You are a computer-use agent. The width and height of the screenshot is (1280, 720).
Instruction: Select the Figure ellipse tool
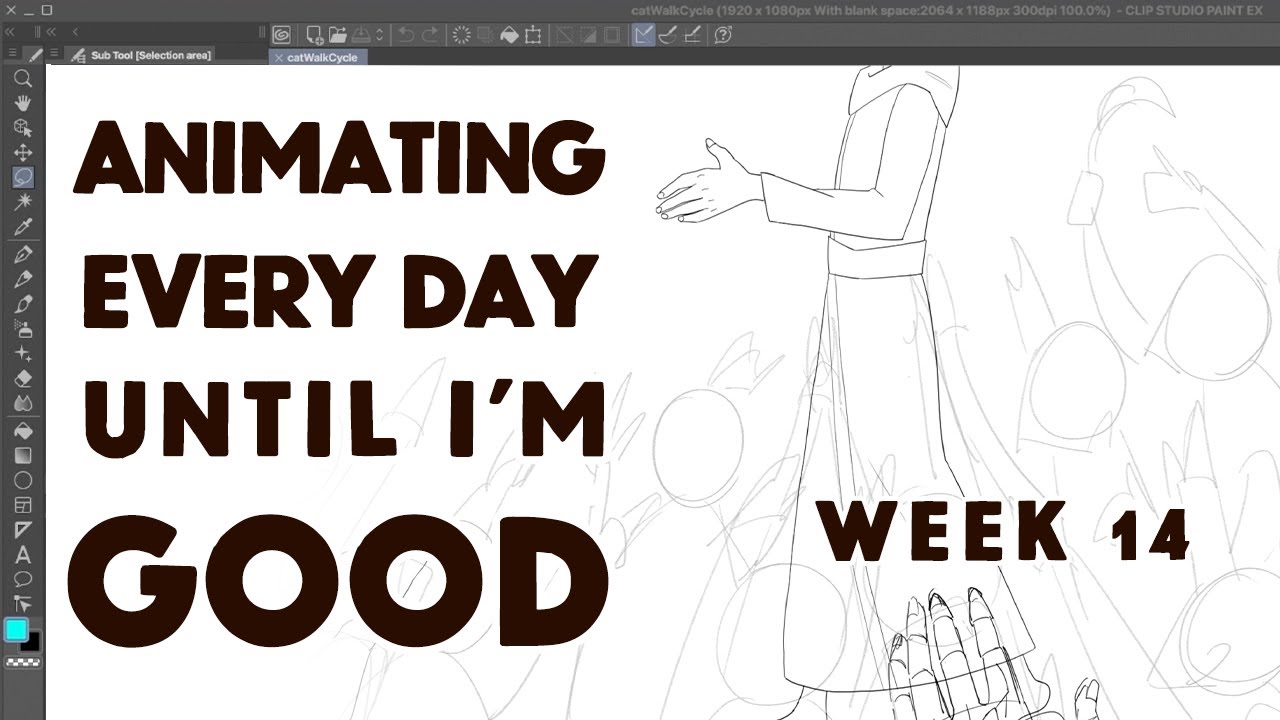pyautogui.click(x=23, y=481)
